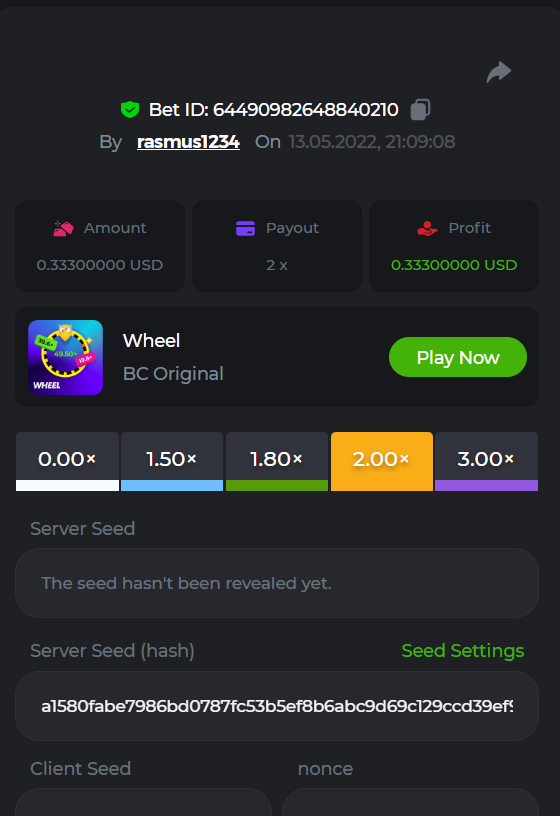
Task: Open rasmus1234 user profile link
Action: (x=188, y=142)
